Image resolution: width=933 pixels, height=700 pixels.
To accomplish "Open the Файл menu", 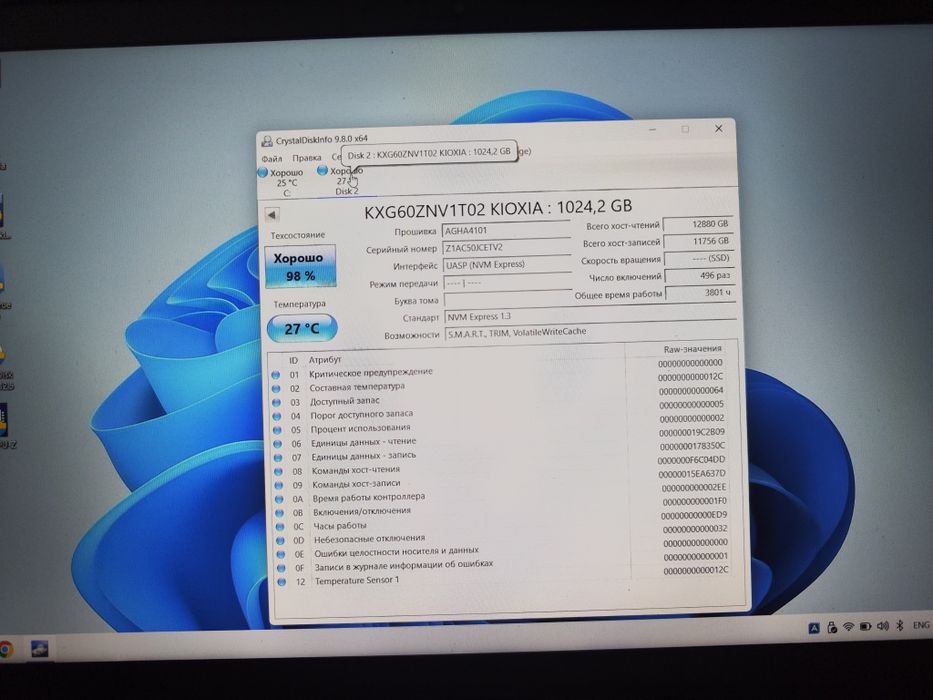I will pyautogui.click(x=272, y=158).
